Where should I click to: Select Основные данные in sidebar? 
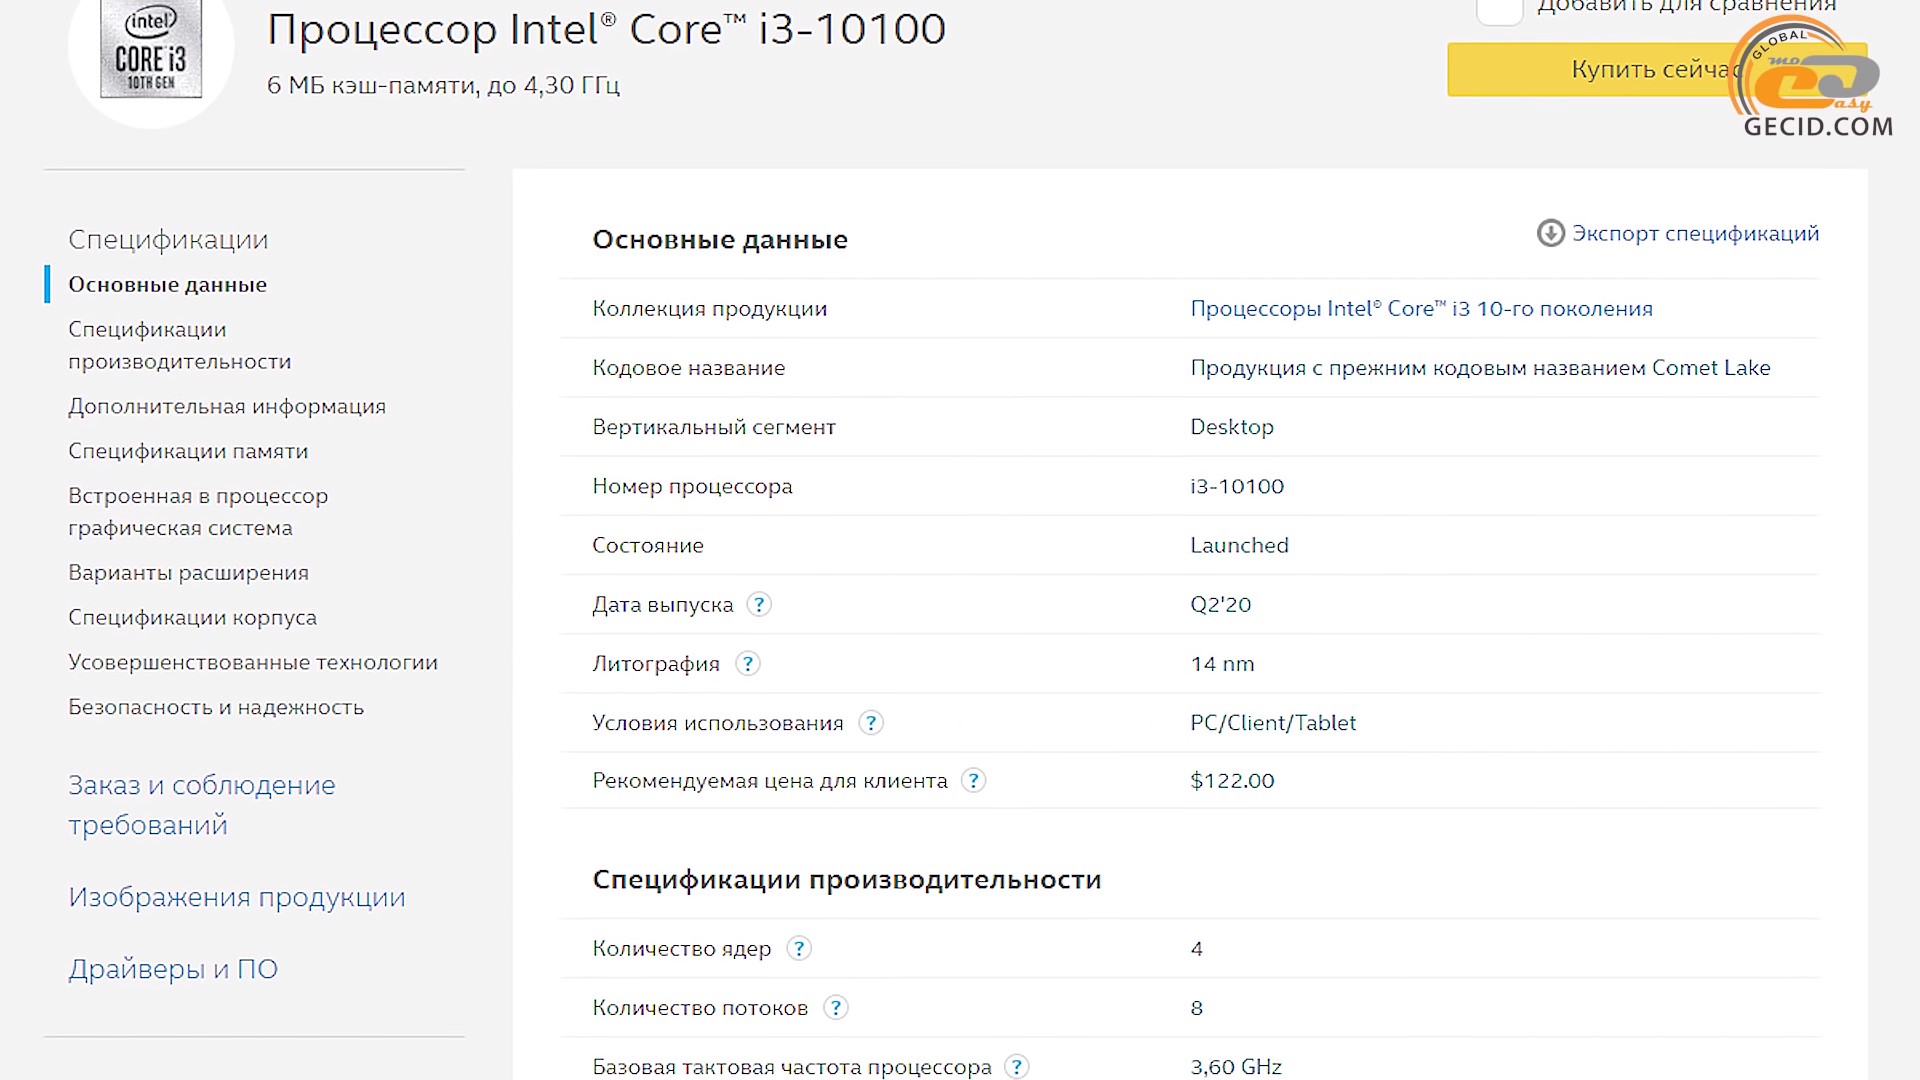point(167,284)
